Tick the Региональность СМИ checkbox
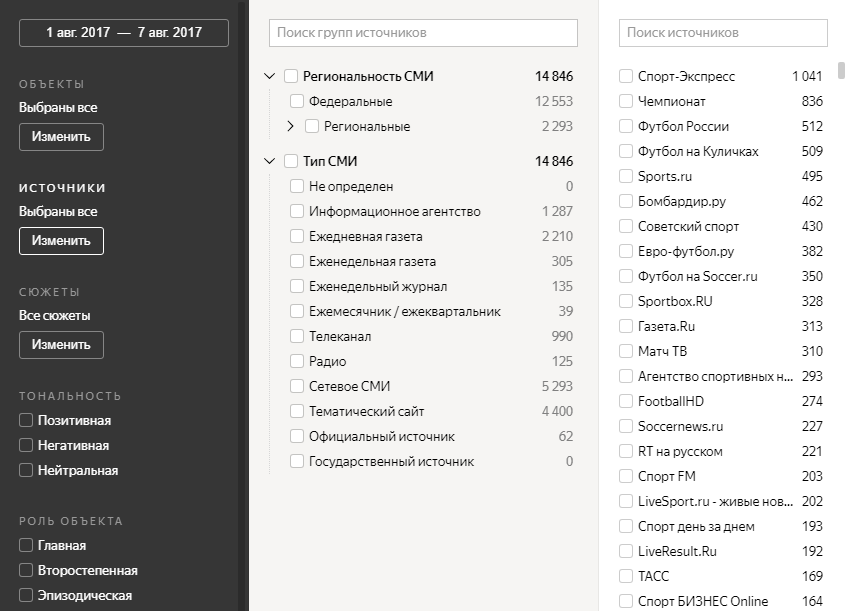846x611 pixels. tap(291, 76)
